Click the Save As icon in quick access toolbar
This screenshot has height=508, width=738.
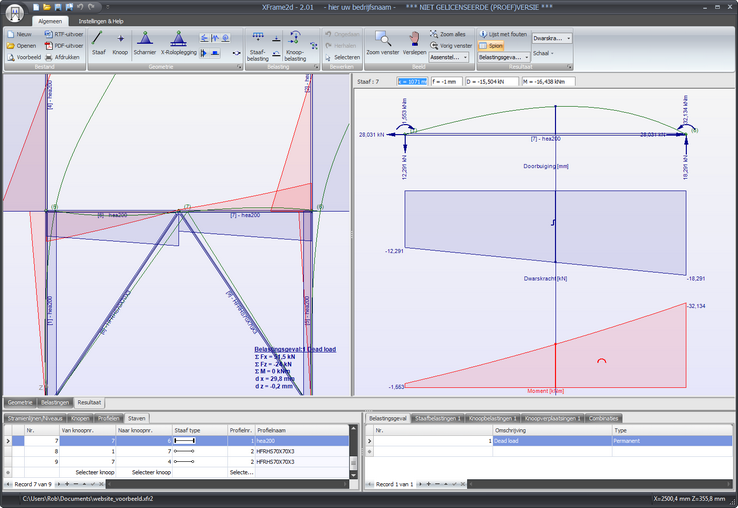coord(69,7)
